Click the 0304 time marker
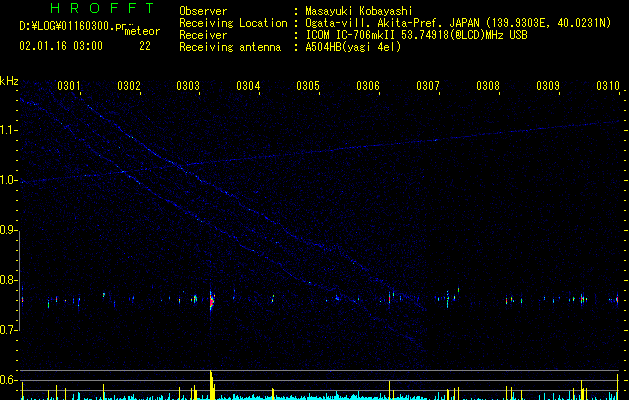The width and height of the screenshot is (629, 400). click(x=248, y=85)
